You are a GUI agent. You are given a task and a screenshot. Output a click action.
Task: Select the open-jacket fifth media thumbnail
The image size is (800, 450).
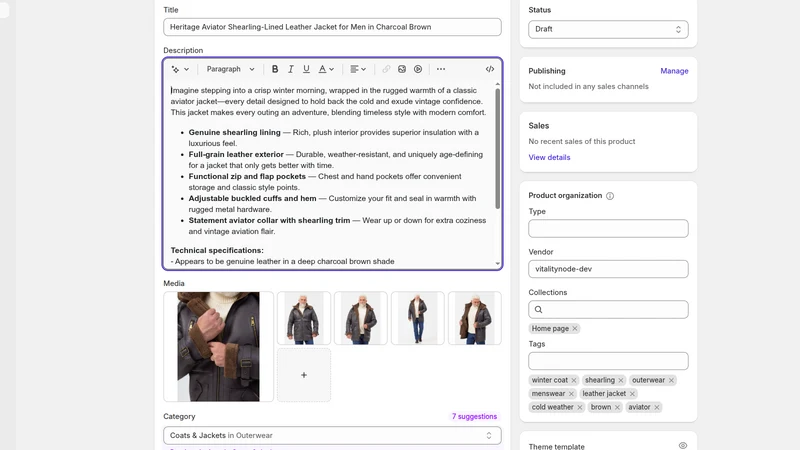(x=474, y=318)
